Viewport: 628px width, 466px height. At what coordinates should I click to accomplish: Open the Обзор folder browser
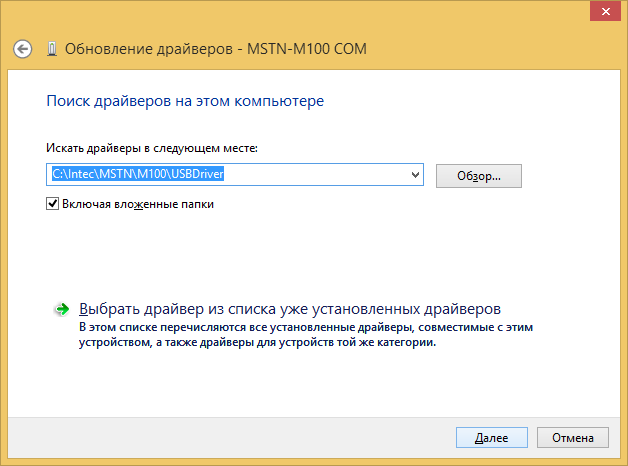[x=479, y=176]
